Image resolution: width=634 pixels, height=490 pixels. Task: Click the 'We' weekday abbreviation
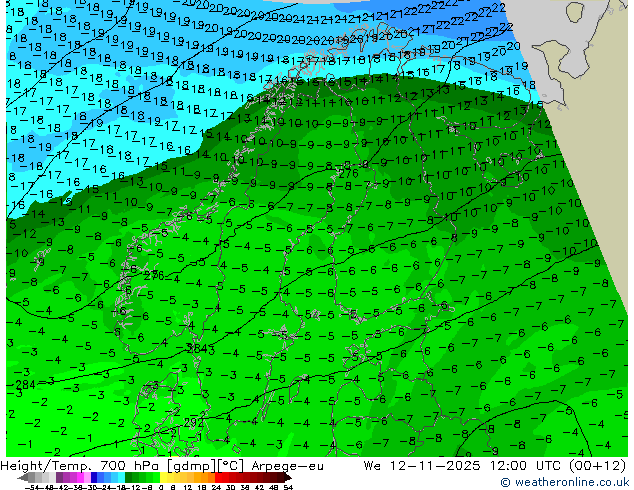(372, 466)
